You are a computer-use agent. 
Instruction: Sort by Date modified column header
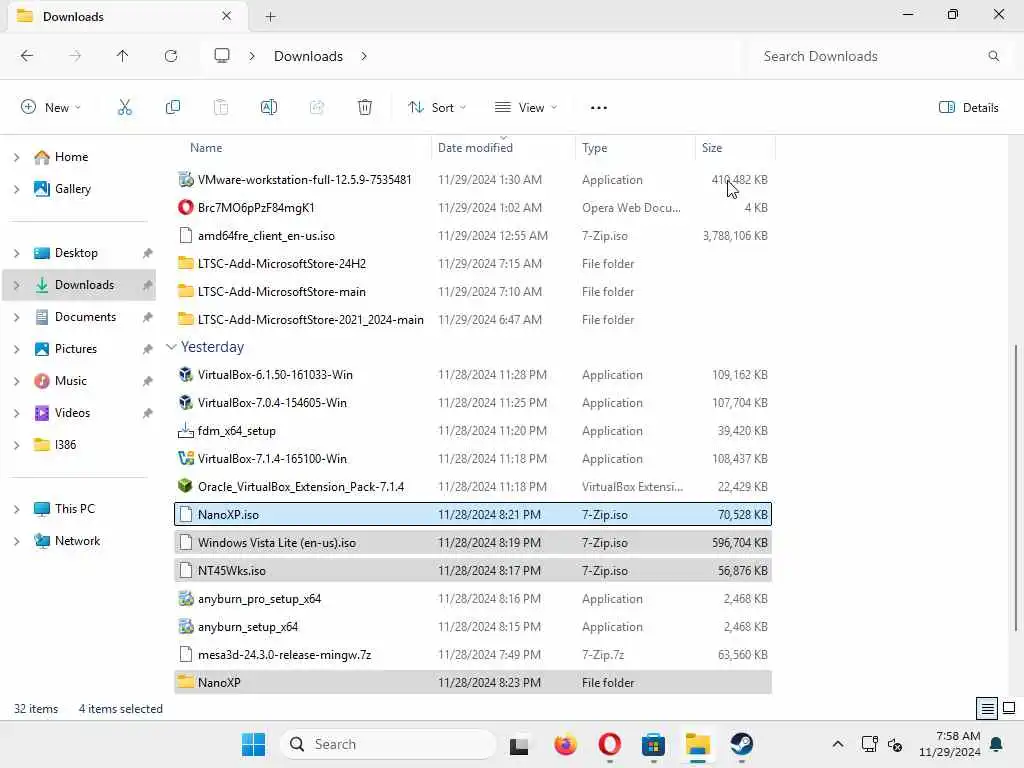coord(475,148)
